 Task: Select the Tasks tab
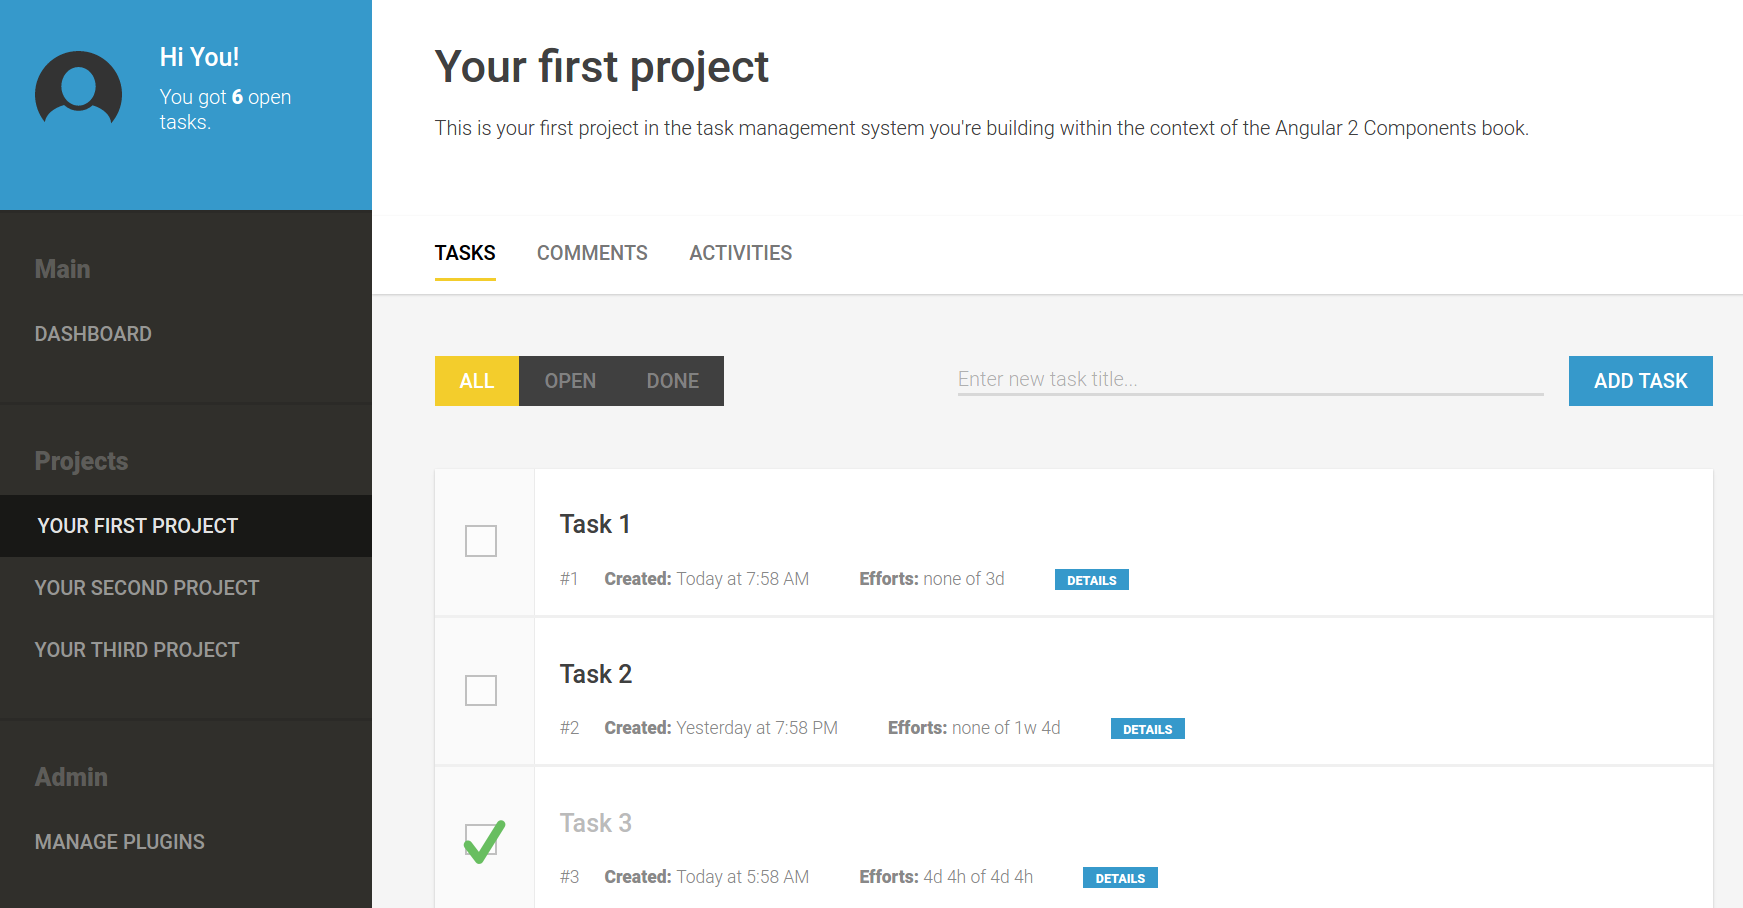[x=465, y=253]
